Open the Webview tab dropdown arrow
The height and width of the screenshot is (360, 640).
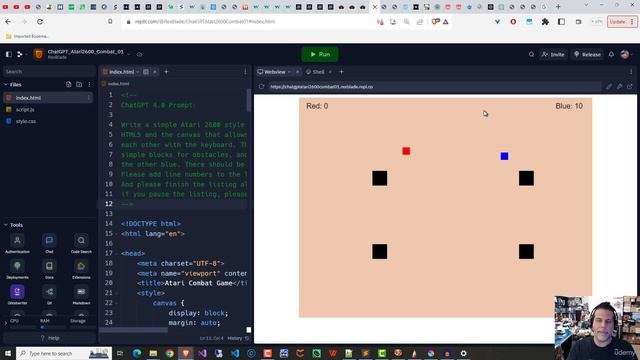(x=289, y=72)
